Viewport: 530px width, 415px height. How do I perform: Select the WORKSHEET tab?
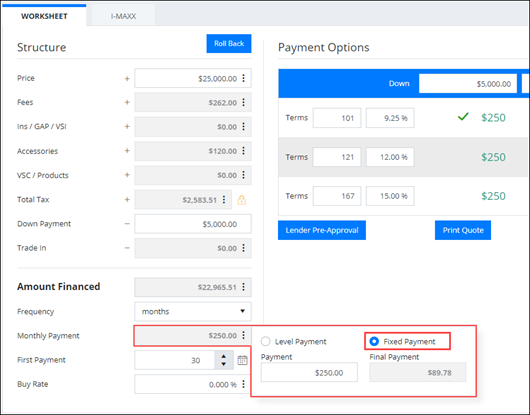pyautogui.click(x=44, y=16)
